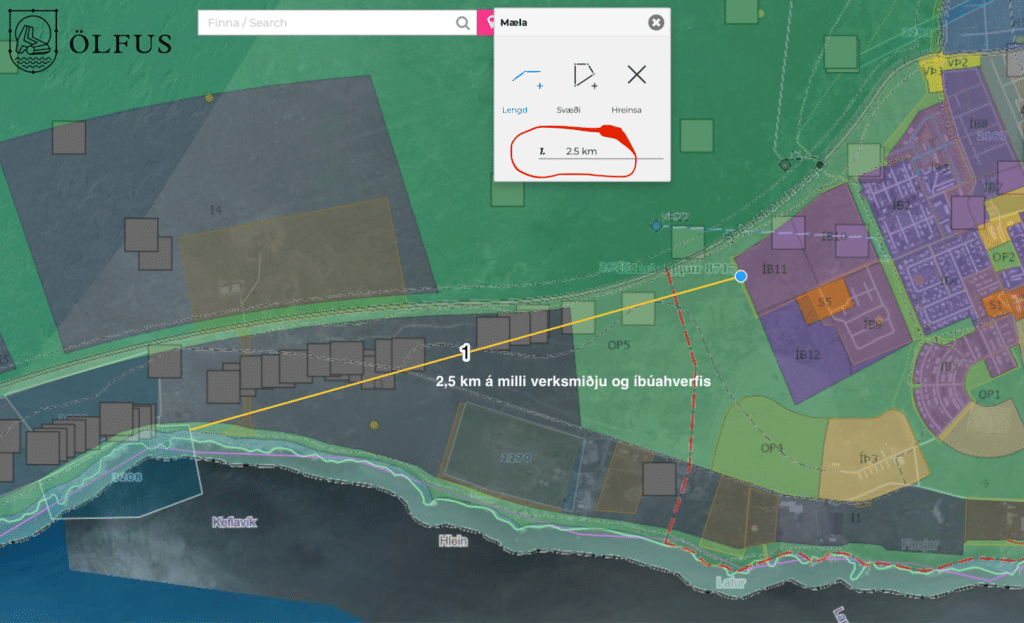Click the I4 industrial zone label
Image resolution: width=1024 pixels, height=623 pixels.
coord(214,210)
